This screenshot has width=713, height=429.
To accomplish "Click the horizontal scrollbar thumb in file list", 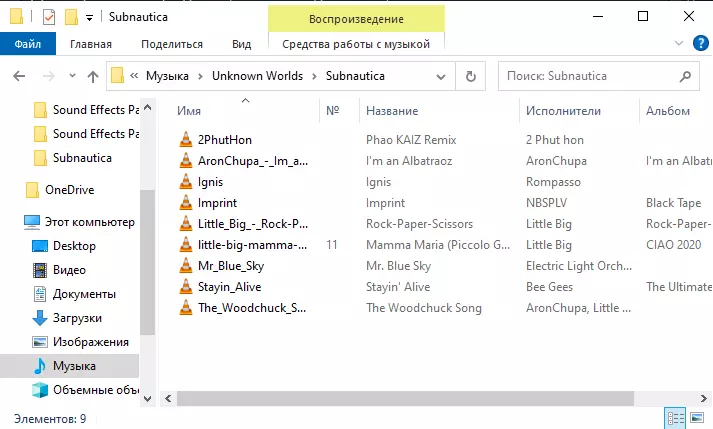I will tap(405, 399).
